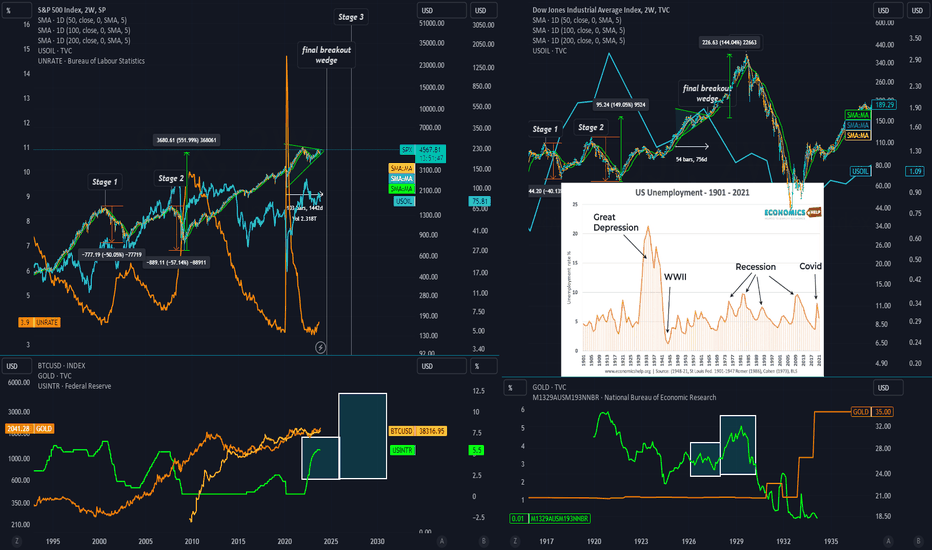Screen dimensions: 932x550
Task: Select SMA 200 legend line in the Dow Jones chart
Action: click(578, 40)
